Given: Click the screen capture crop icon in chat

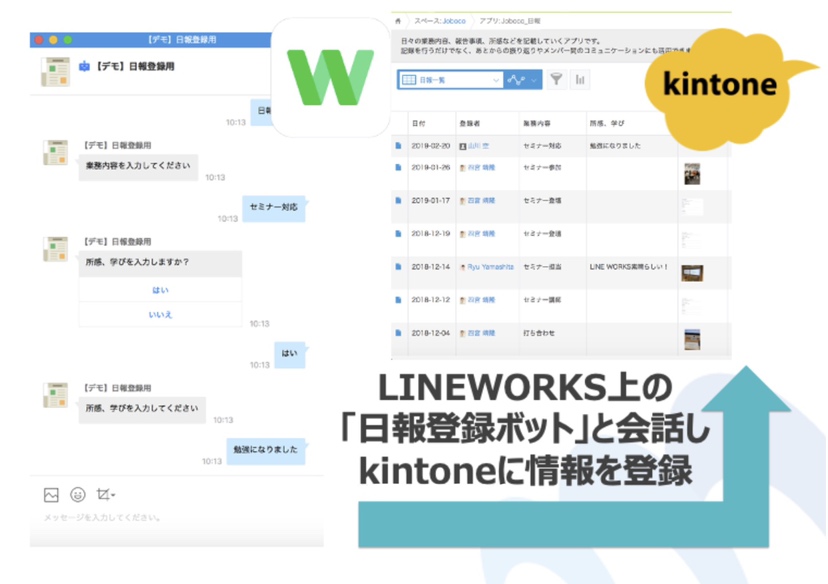Looking at the screenshot, I should (103, 494).
